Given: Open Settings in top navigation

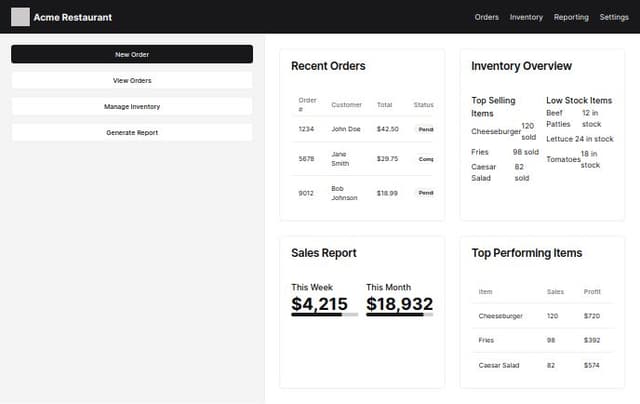Looking at the screenshot, I should pyautogui.click(x=614, y=17).
